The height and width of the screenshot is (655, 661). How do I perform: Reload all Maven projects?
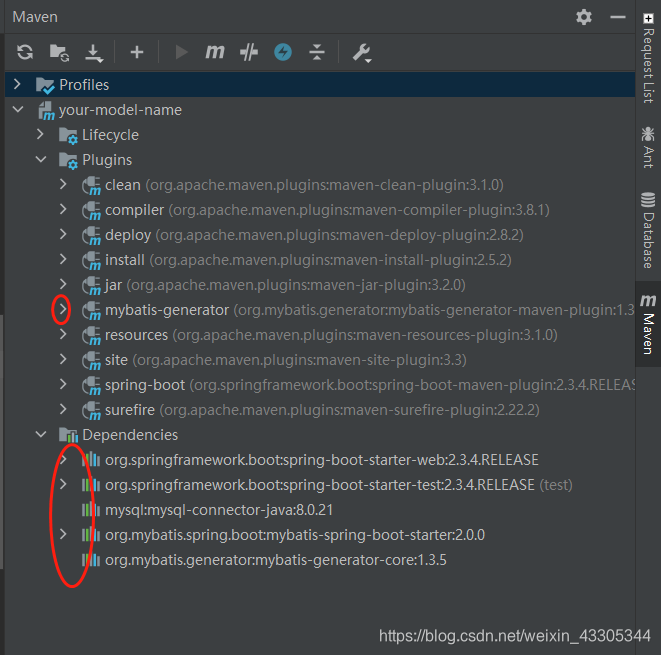(x=25, y=52)
